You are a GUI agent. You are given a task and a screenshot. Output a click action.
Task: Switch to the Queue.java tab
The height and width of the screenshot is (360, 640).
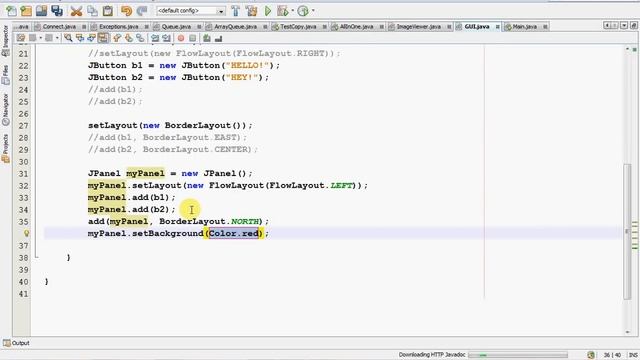tap(176, 27)
